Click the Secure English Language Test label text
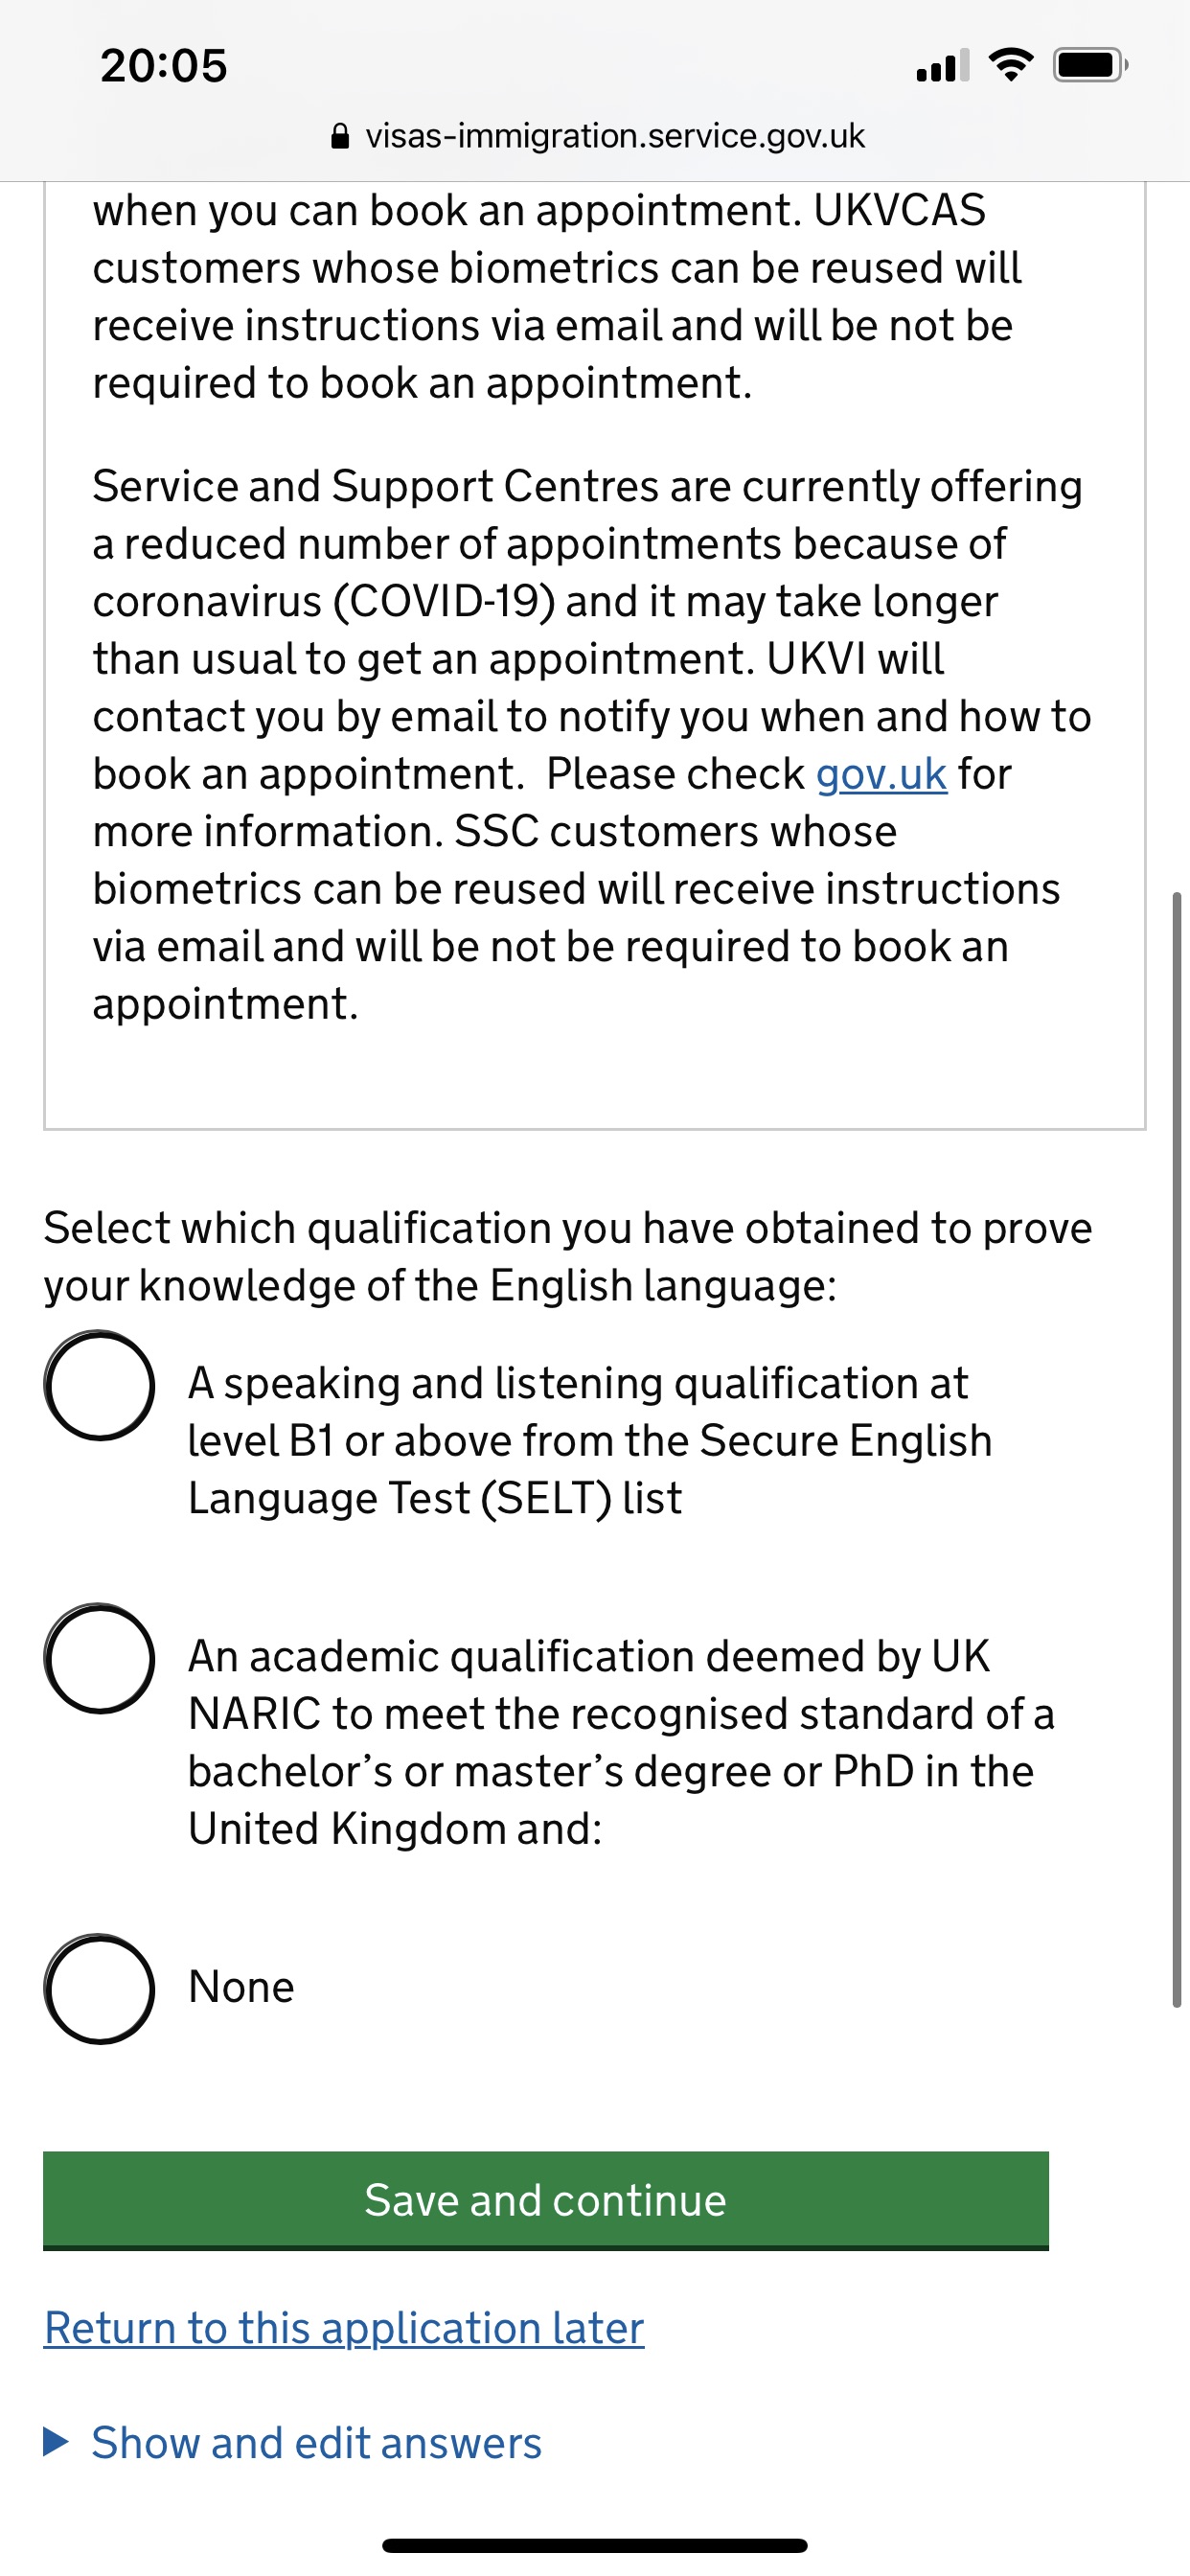1190x2576 pixels. pyautogui.click(x=590, y=1441)
